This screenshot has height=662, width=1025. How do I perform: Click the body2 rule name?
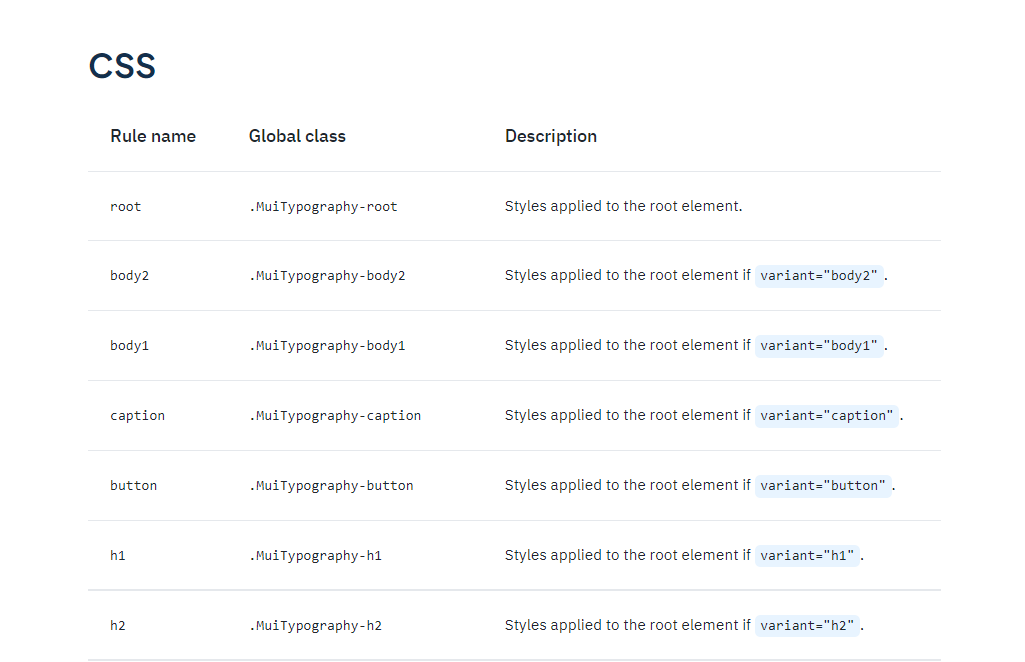point(129,276)
